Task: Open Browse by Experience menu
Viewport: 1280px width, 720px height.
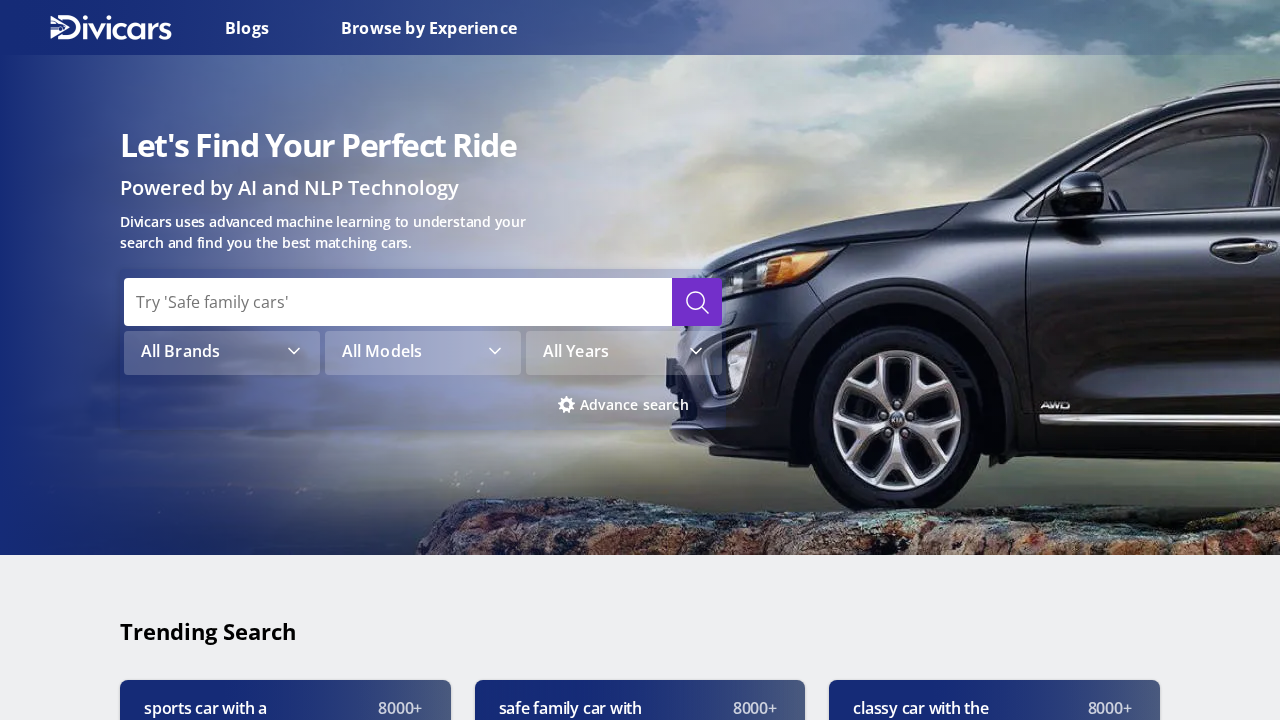Action: [429, 28]
